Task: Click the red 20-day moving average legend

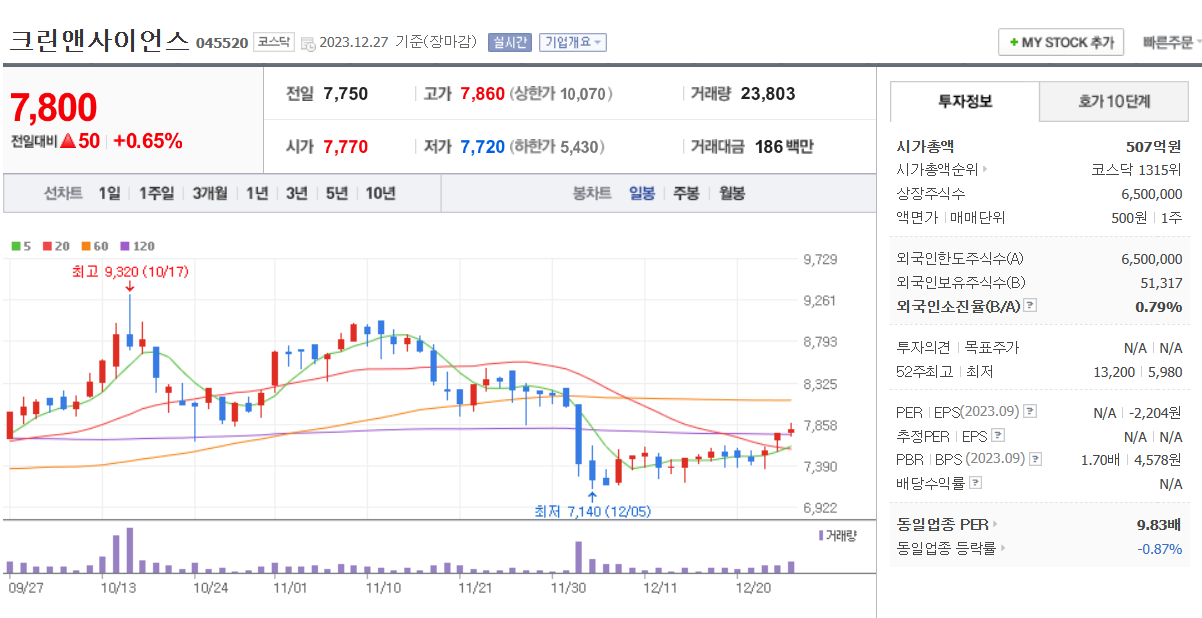Action: click(56, 246)
